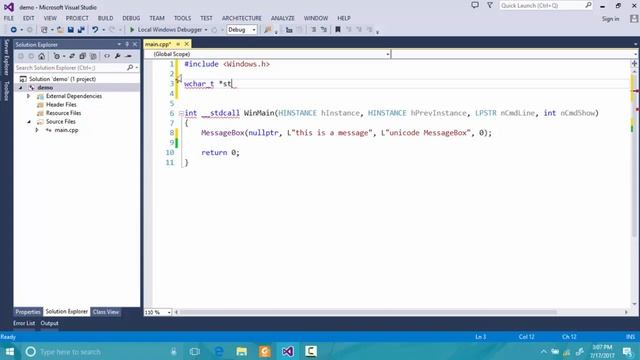
Task: Toggle Preview Selected Items in Solution Explorer
Action: (129, 56)
